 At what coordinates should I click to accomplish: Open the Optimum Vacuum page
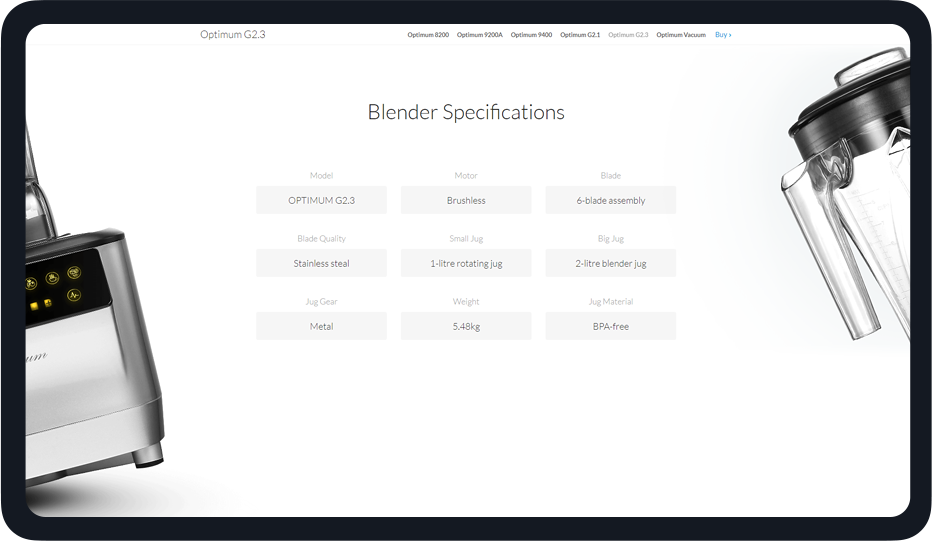coord(681,35)
